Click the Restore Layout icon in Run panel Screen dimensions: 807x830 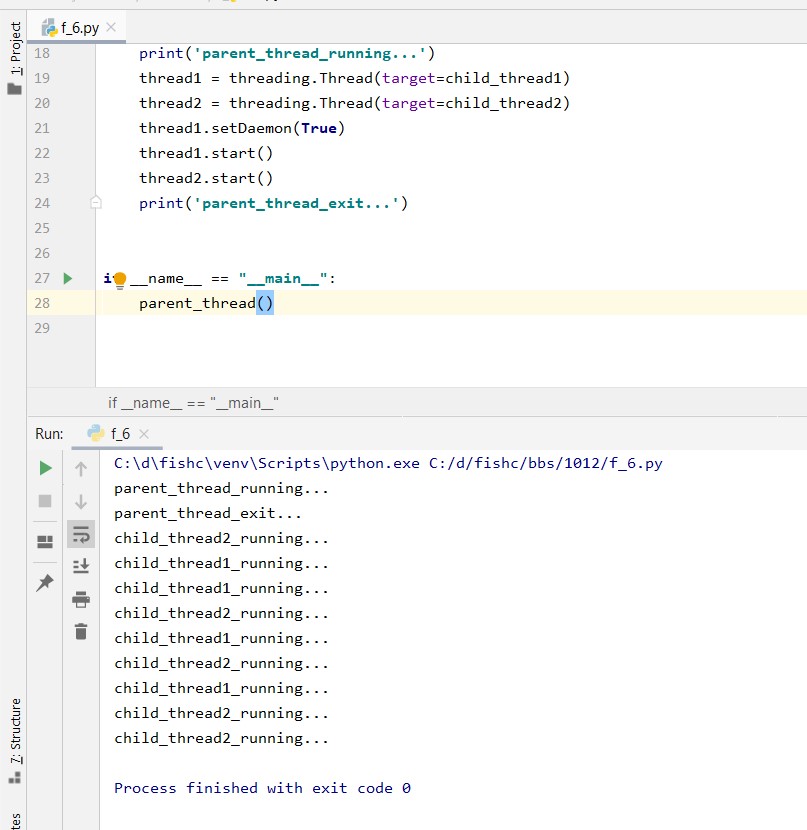[45, 541]
